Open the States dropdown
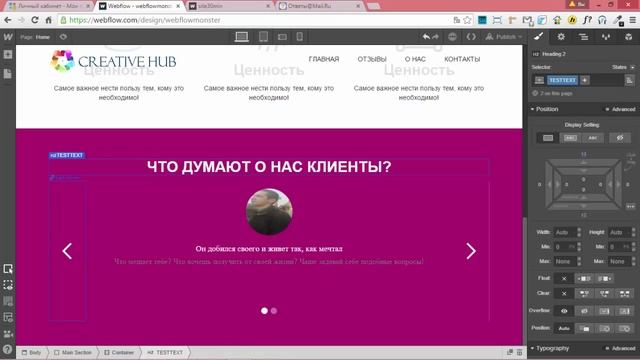This screenshot has width=640, height=360. coord(624,67)
